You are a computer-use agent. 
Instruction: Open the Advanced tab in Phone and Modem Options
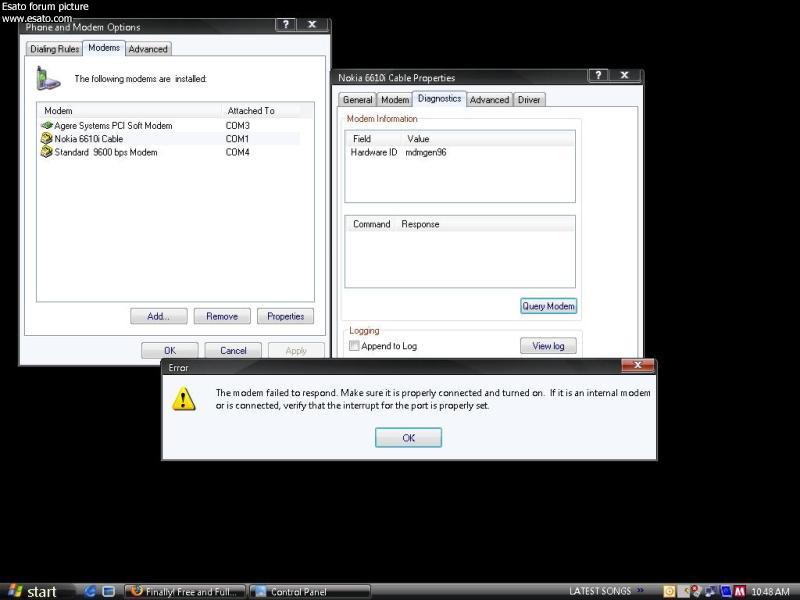click(148, 49)
